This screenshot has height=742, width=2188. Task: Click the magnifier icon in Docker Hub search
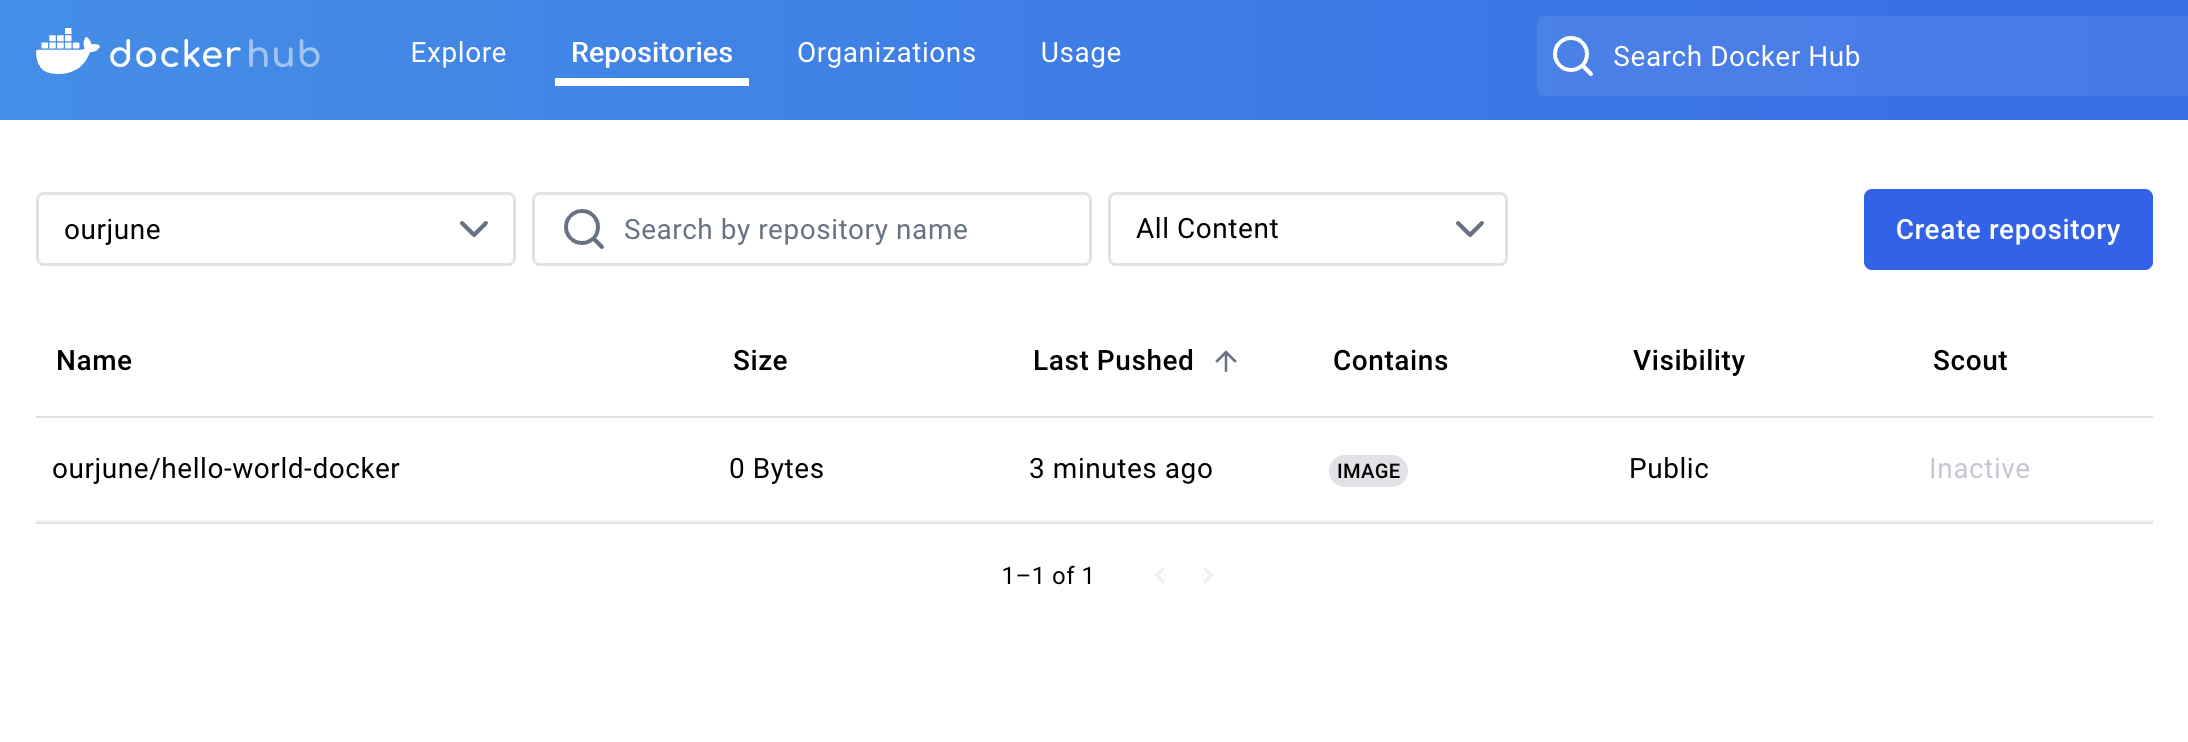point(1572,56)
